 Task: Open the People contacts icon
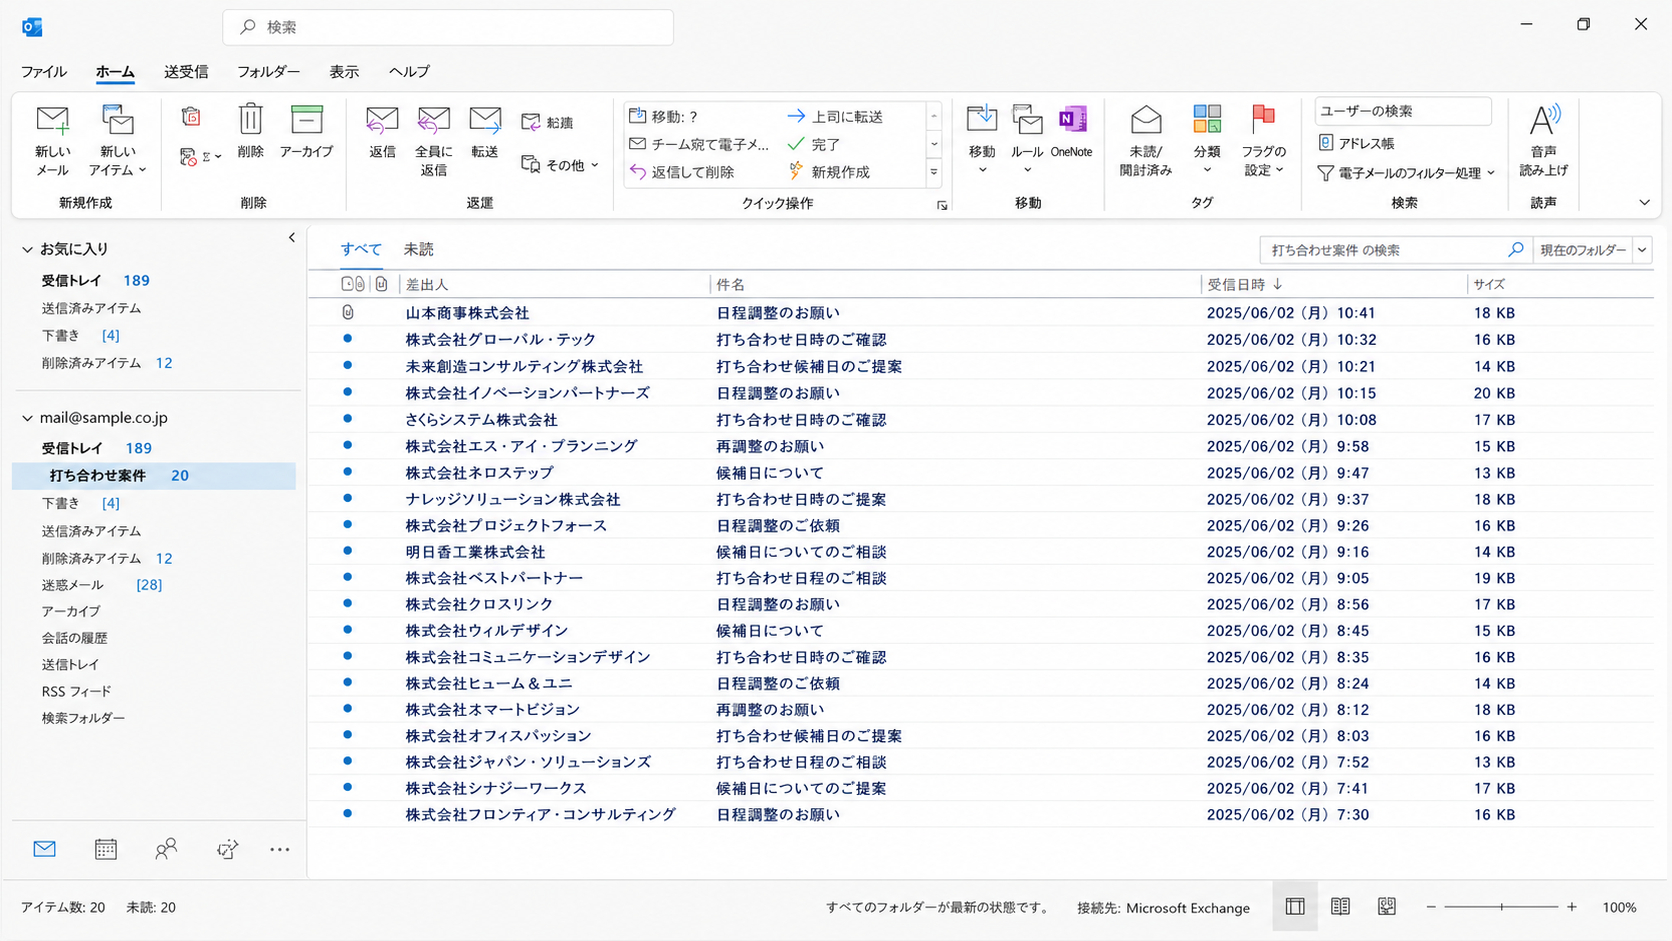point(166,849)
